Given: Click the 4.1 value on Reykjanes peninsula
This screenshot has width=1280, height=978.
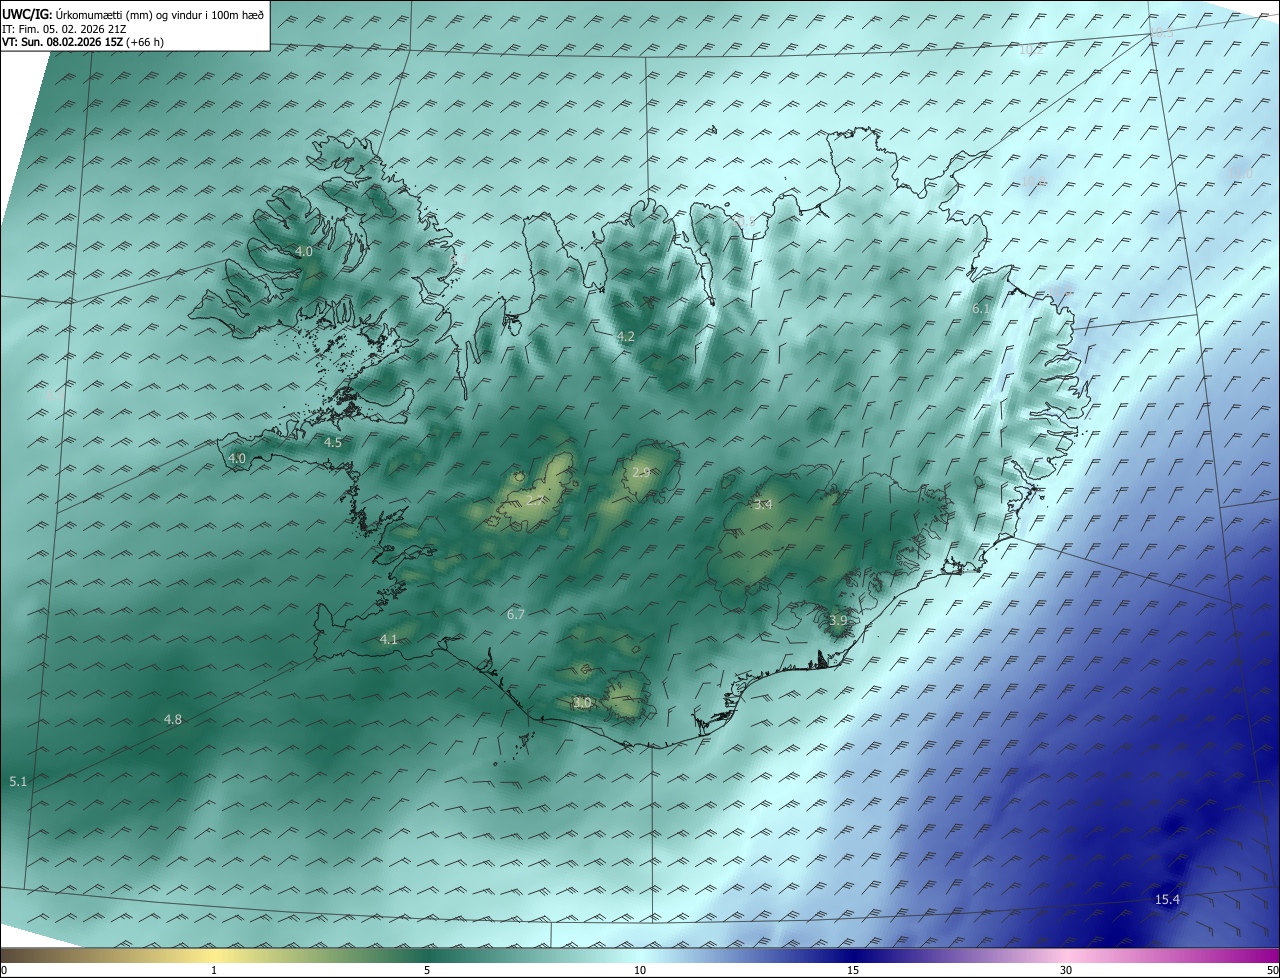Looking at the screenshot, I should click(x=389, y=639).
